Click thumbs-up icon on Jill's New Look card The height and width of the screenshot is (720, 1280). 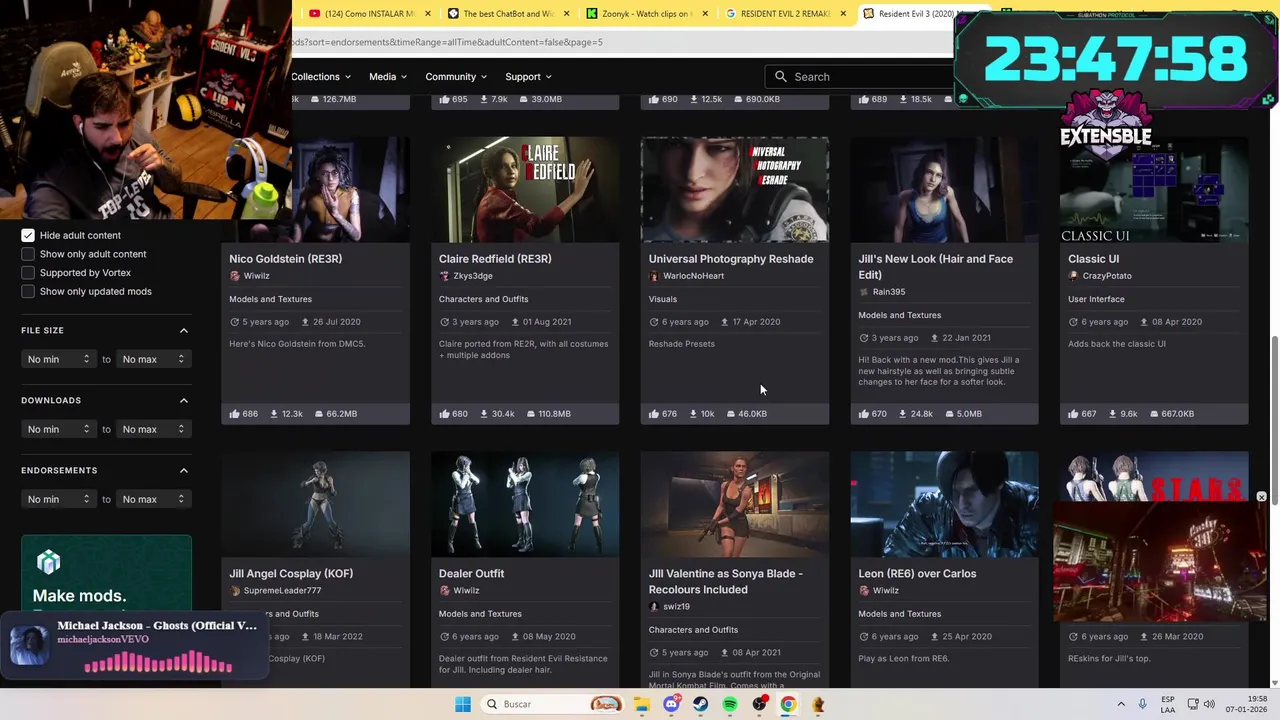click(x=863, y=413)
